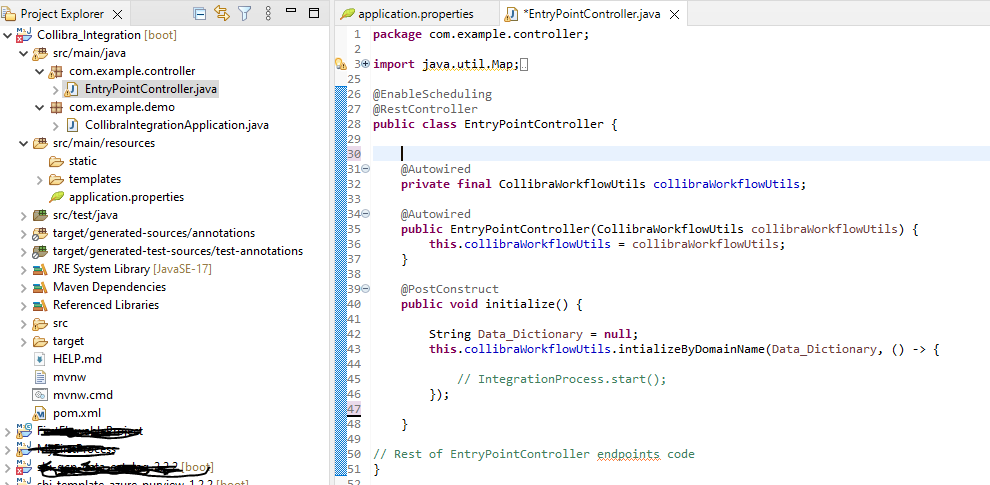This screenshot has width=990, height=485.
Task: Click the com.example.demo package icon
Action: click(56, 107)
